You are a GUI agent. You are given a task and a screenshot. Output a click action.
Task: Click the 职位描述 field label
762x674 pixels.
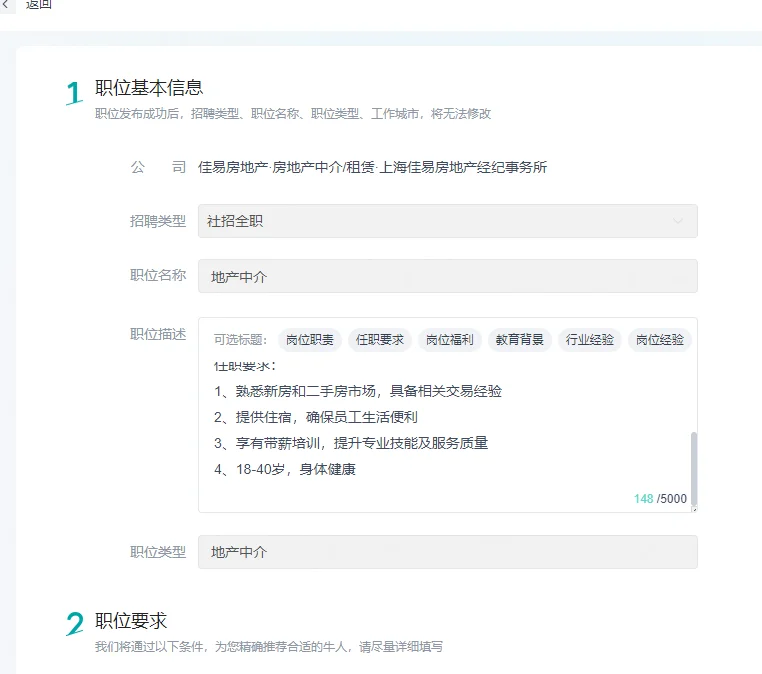click(x=158, y=334)
